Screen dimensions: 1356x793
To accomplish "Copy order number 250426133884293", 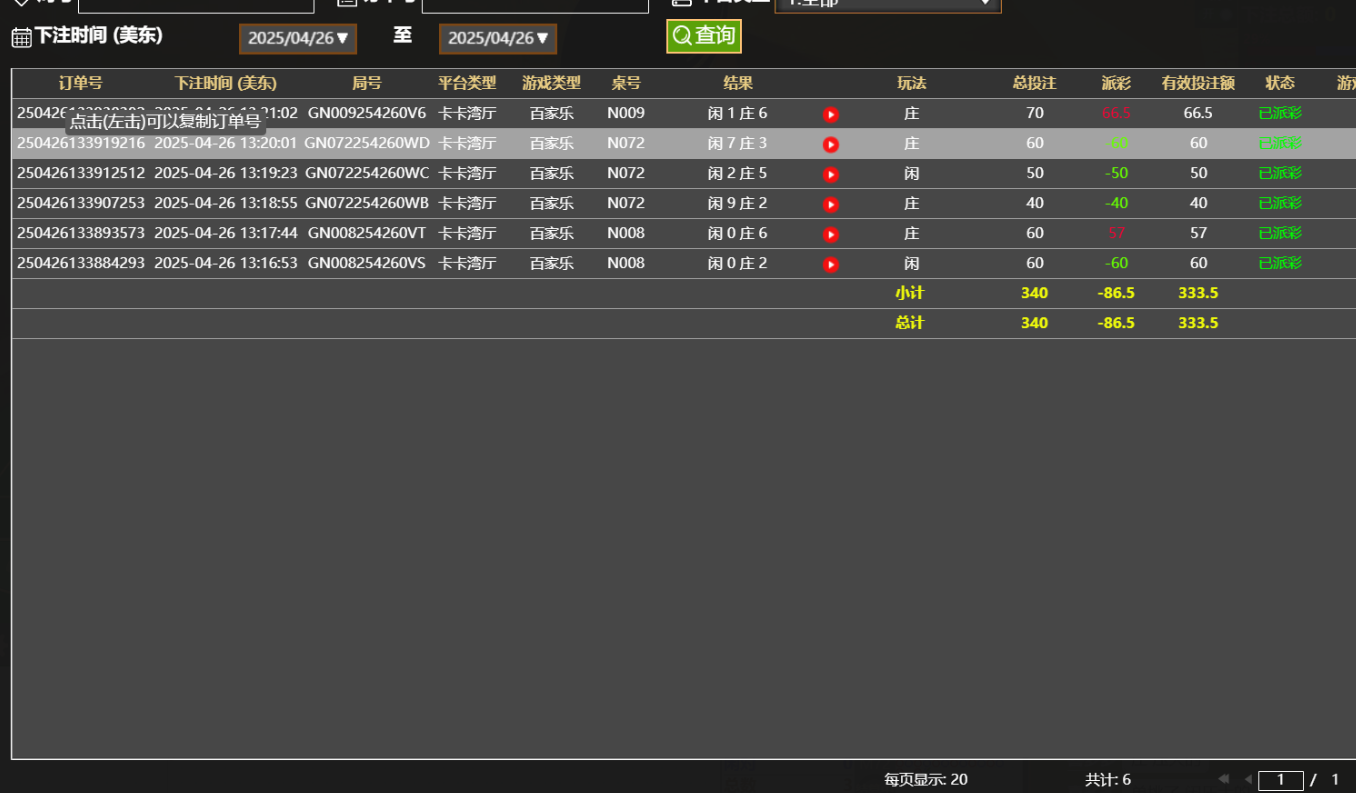I will (x=81, y=264).
